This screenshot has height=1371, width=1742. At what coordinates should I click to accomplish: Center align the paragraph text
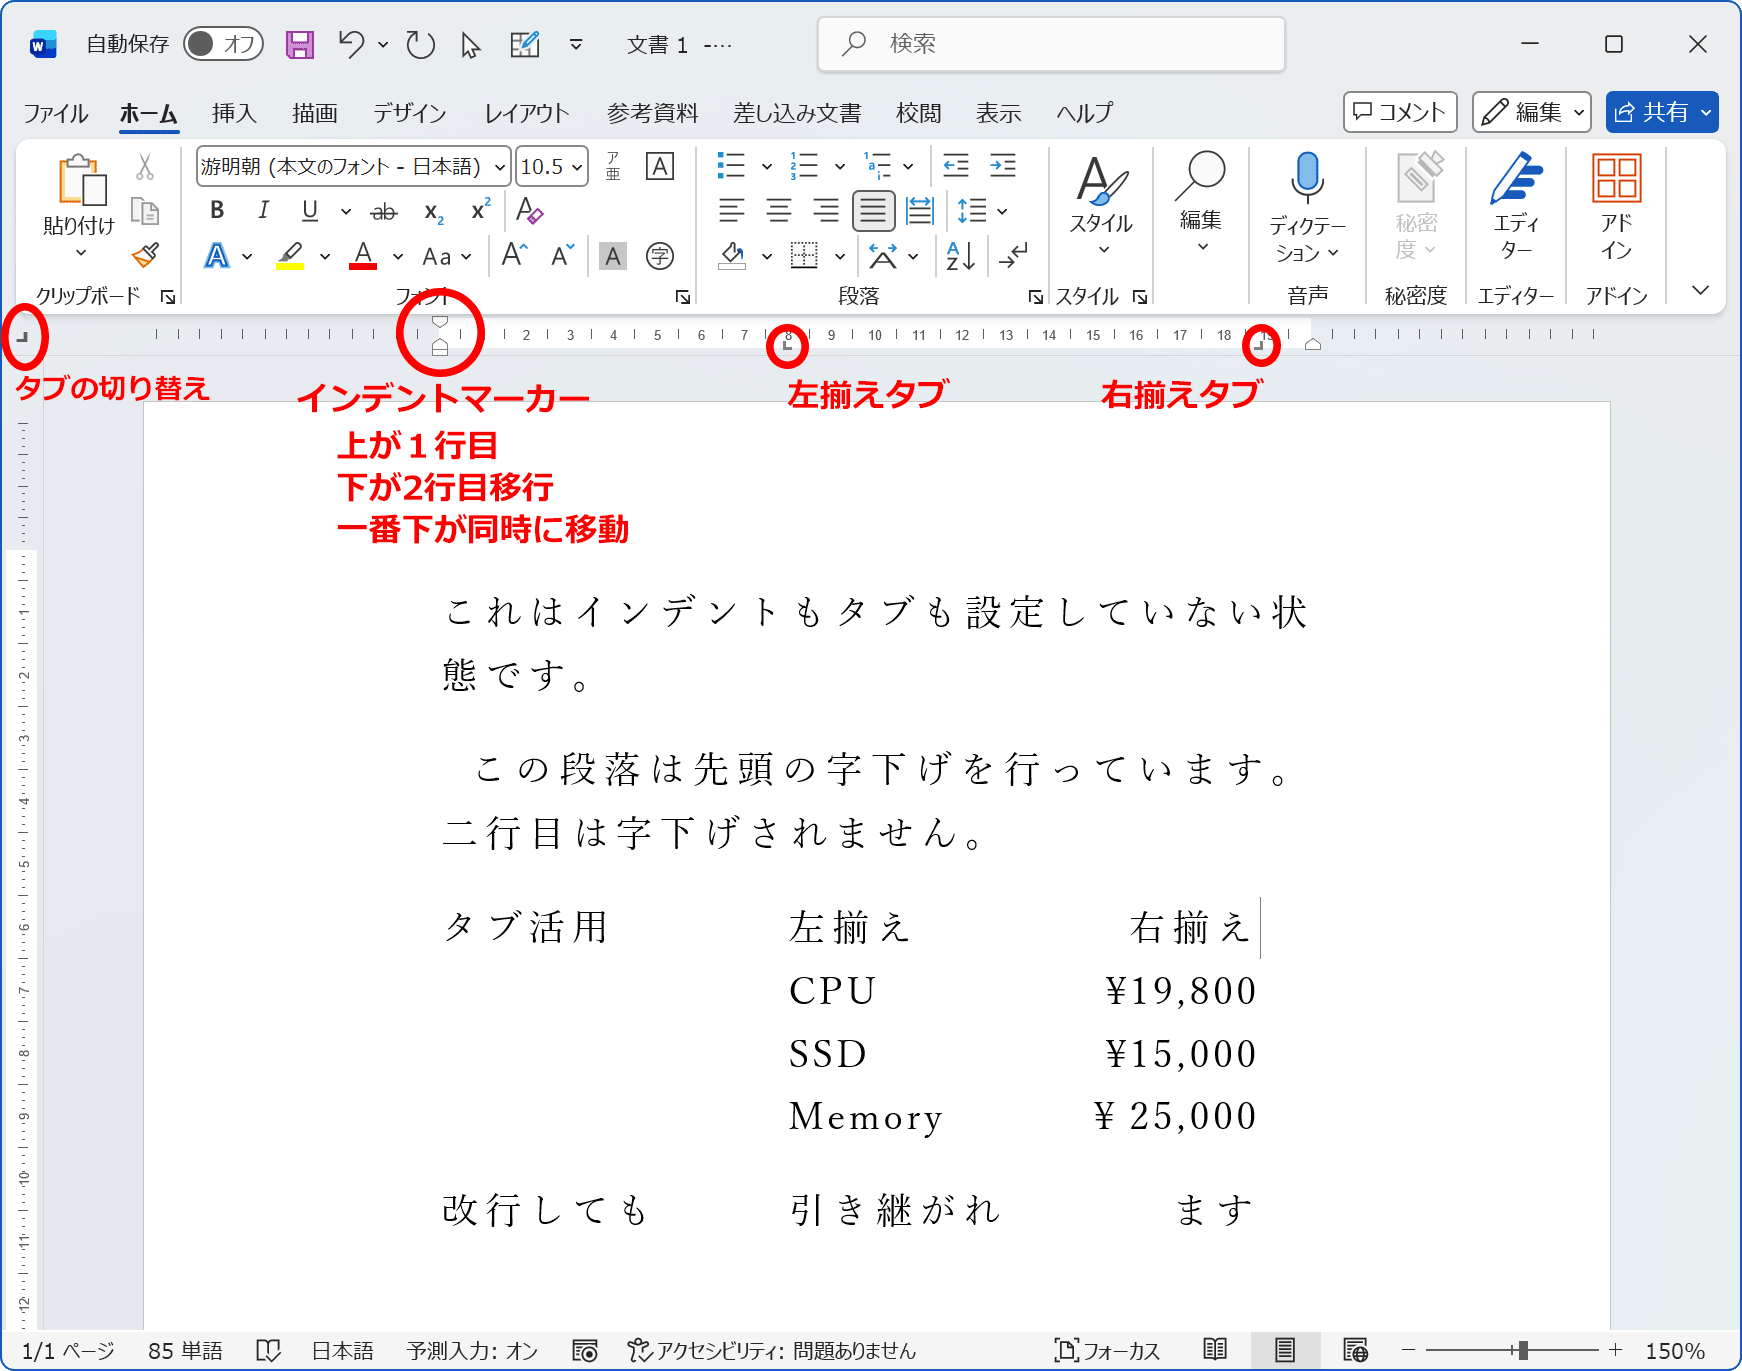pyautogui.click(x=778, y=210)
